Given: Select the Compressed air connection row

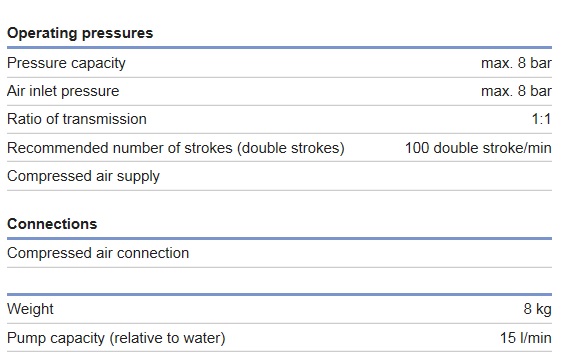Looking at the screenshot, I should 279,253.
